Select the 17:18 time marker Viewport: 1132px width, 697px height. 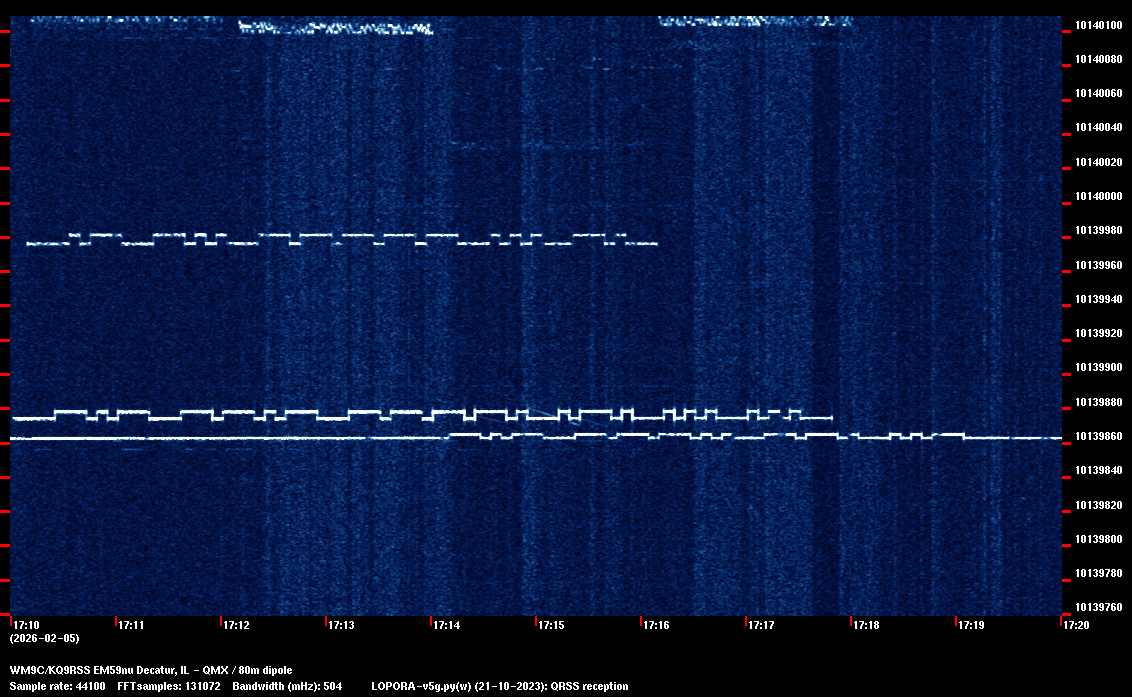(866, 625)
